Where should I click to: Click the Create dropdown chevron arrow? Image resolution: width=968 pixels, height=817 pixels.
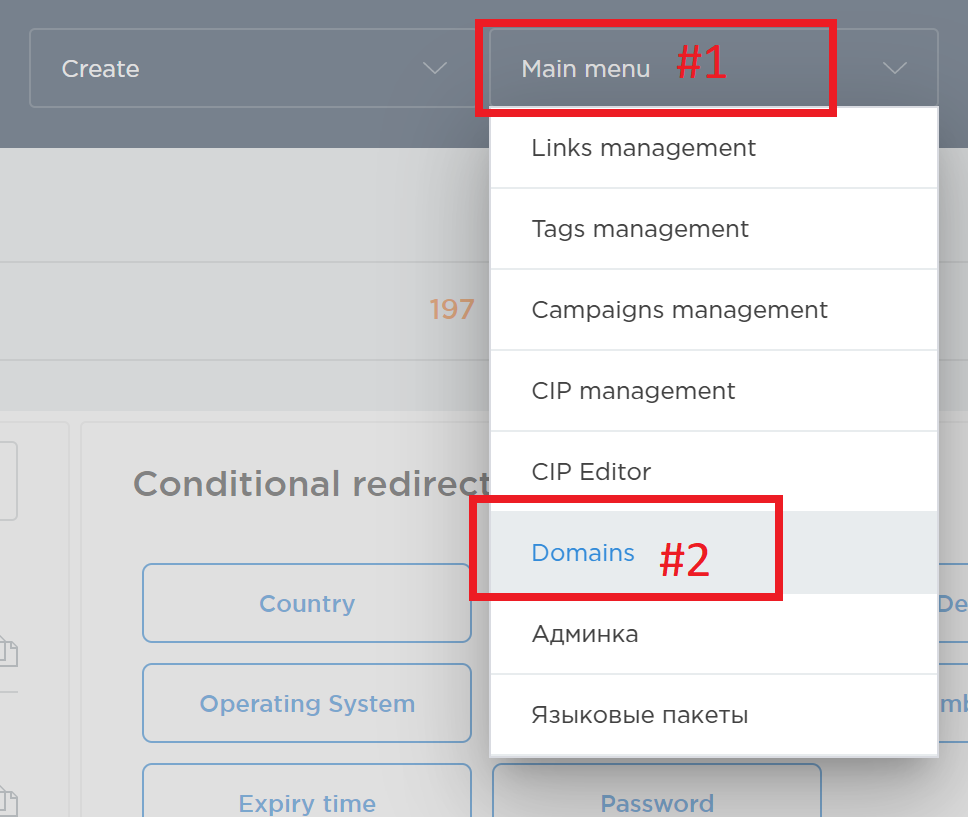click(x=435, y=68)
